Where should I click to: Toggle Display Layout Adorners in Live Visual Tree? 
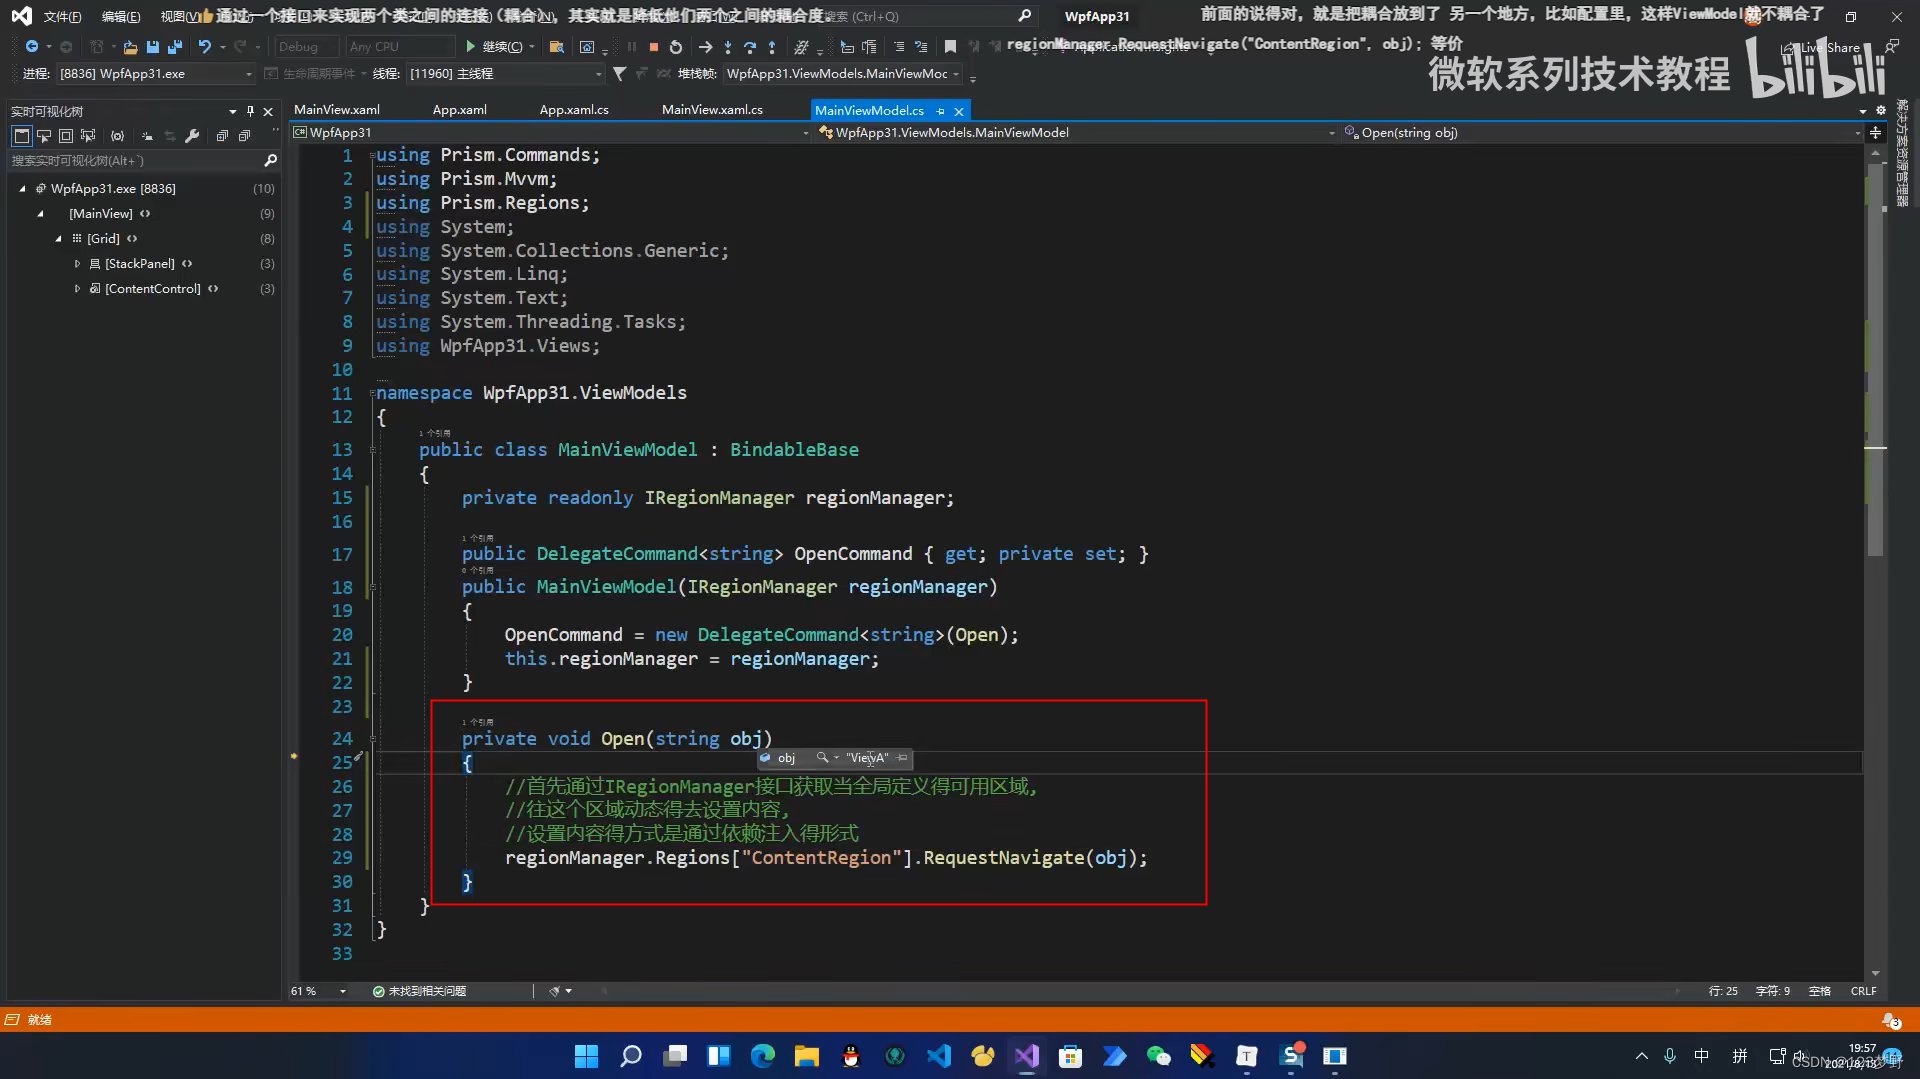pyautogui.click(x=66, y=135)
